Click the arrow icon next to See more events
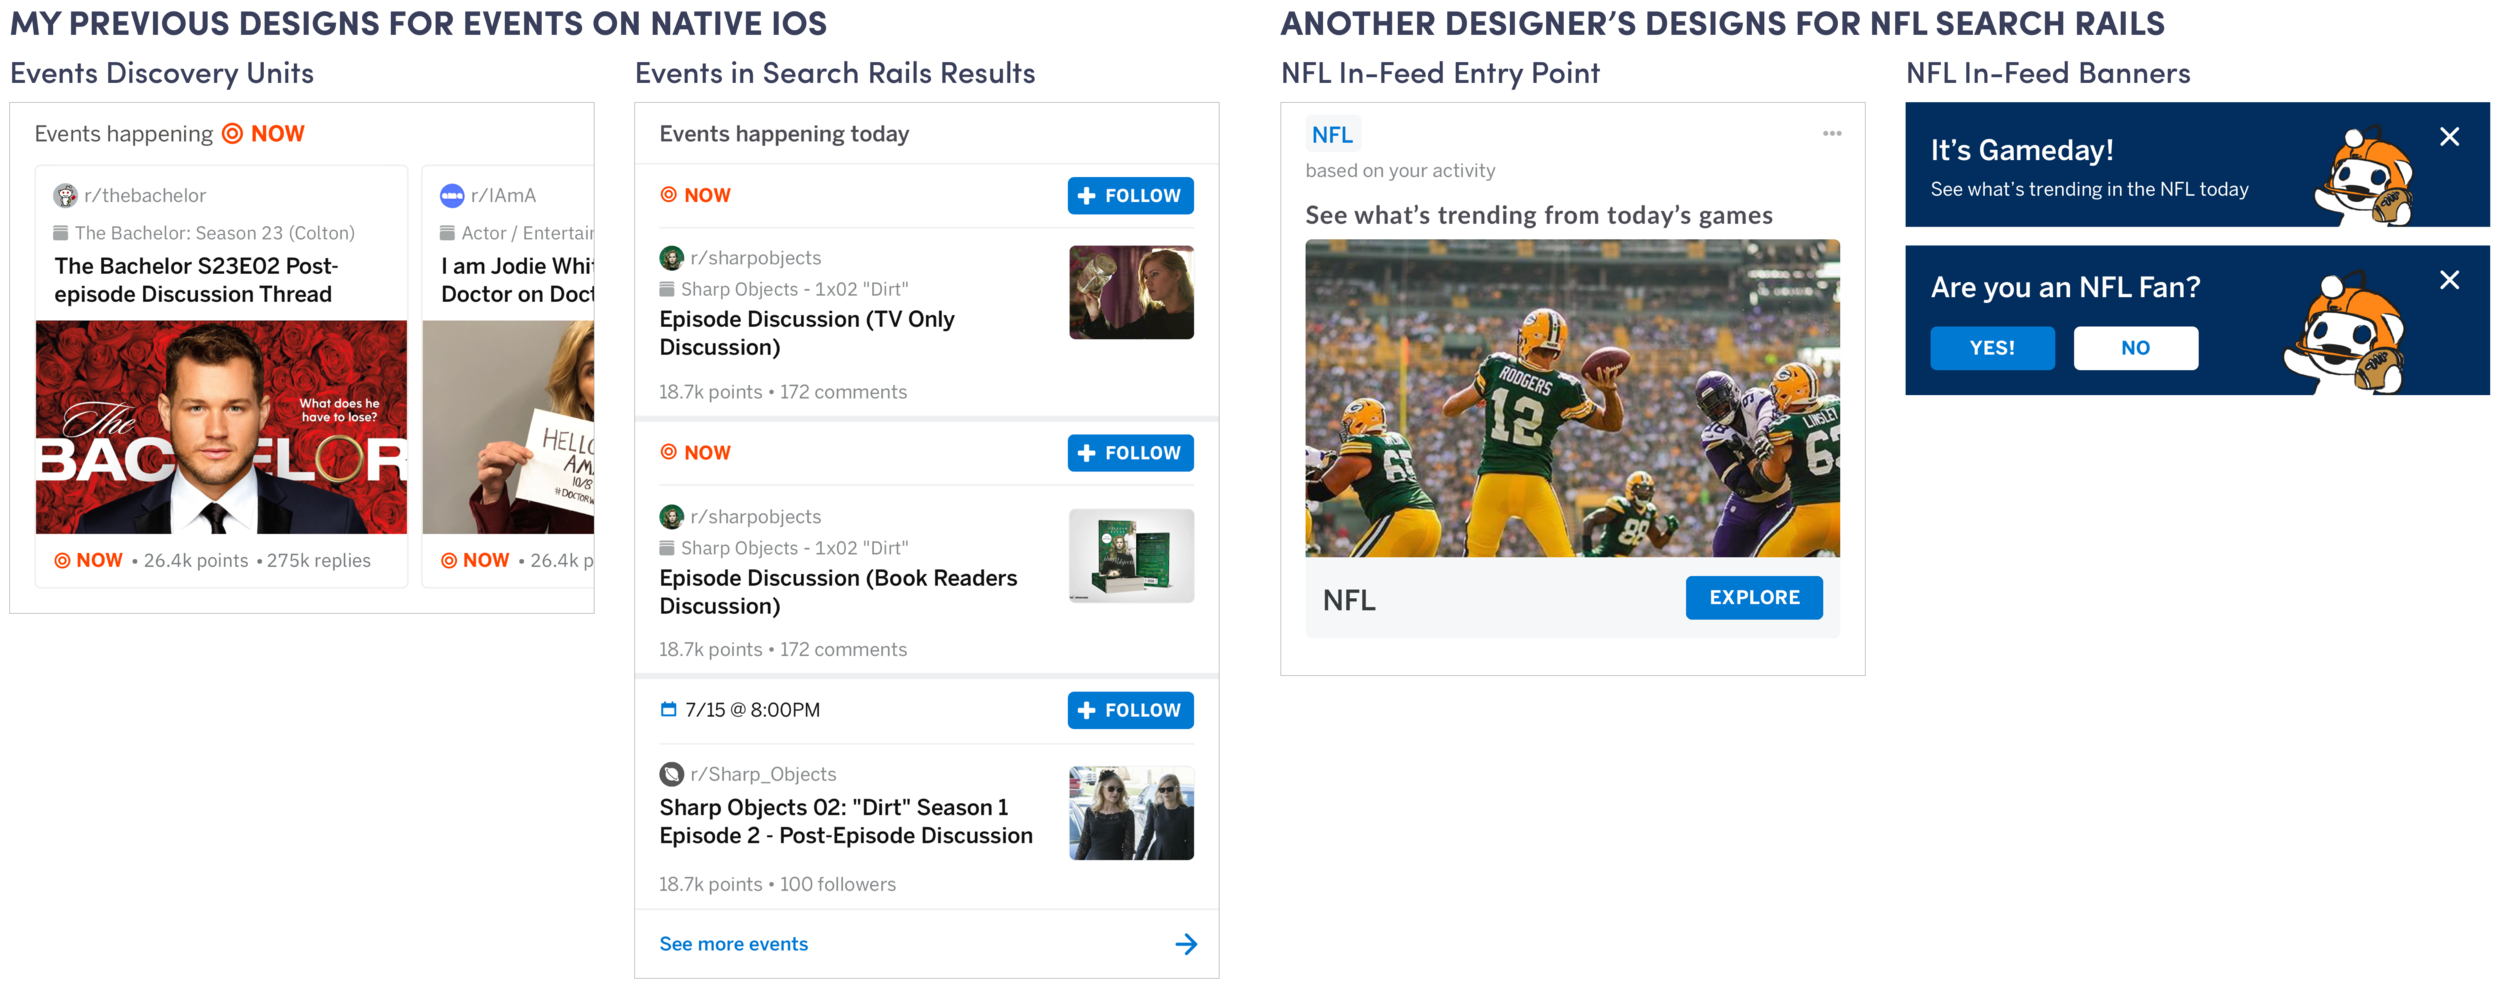 pyautogui.click(x=1186, y=944)
